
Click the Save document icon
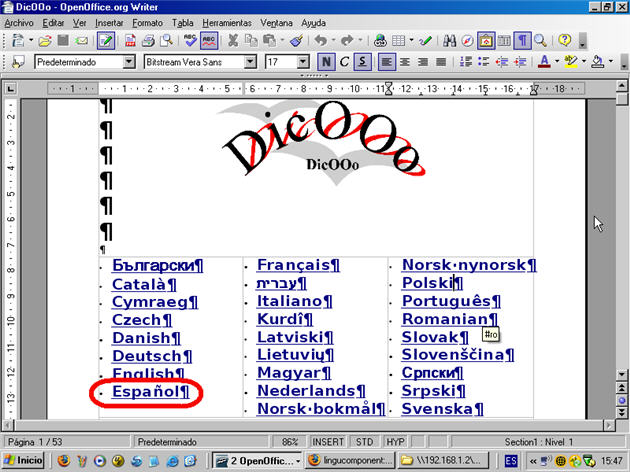point(63,41)
